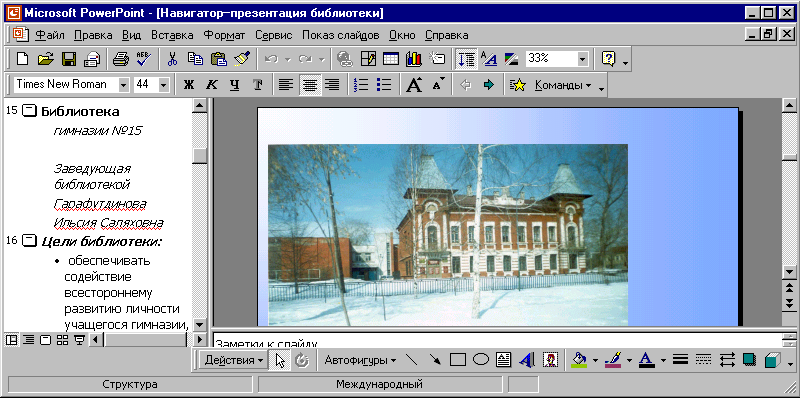This screenshot has height=398, width=800.
Task: Insert WordArt with the tilted A icon
Action: tap(526, 360)
